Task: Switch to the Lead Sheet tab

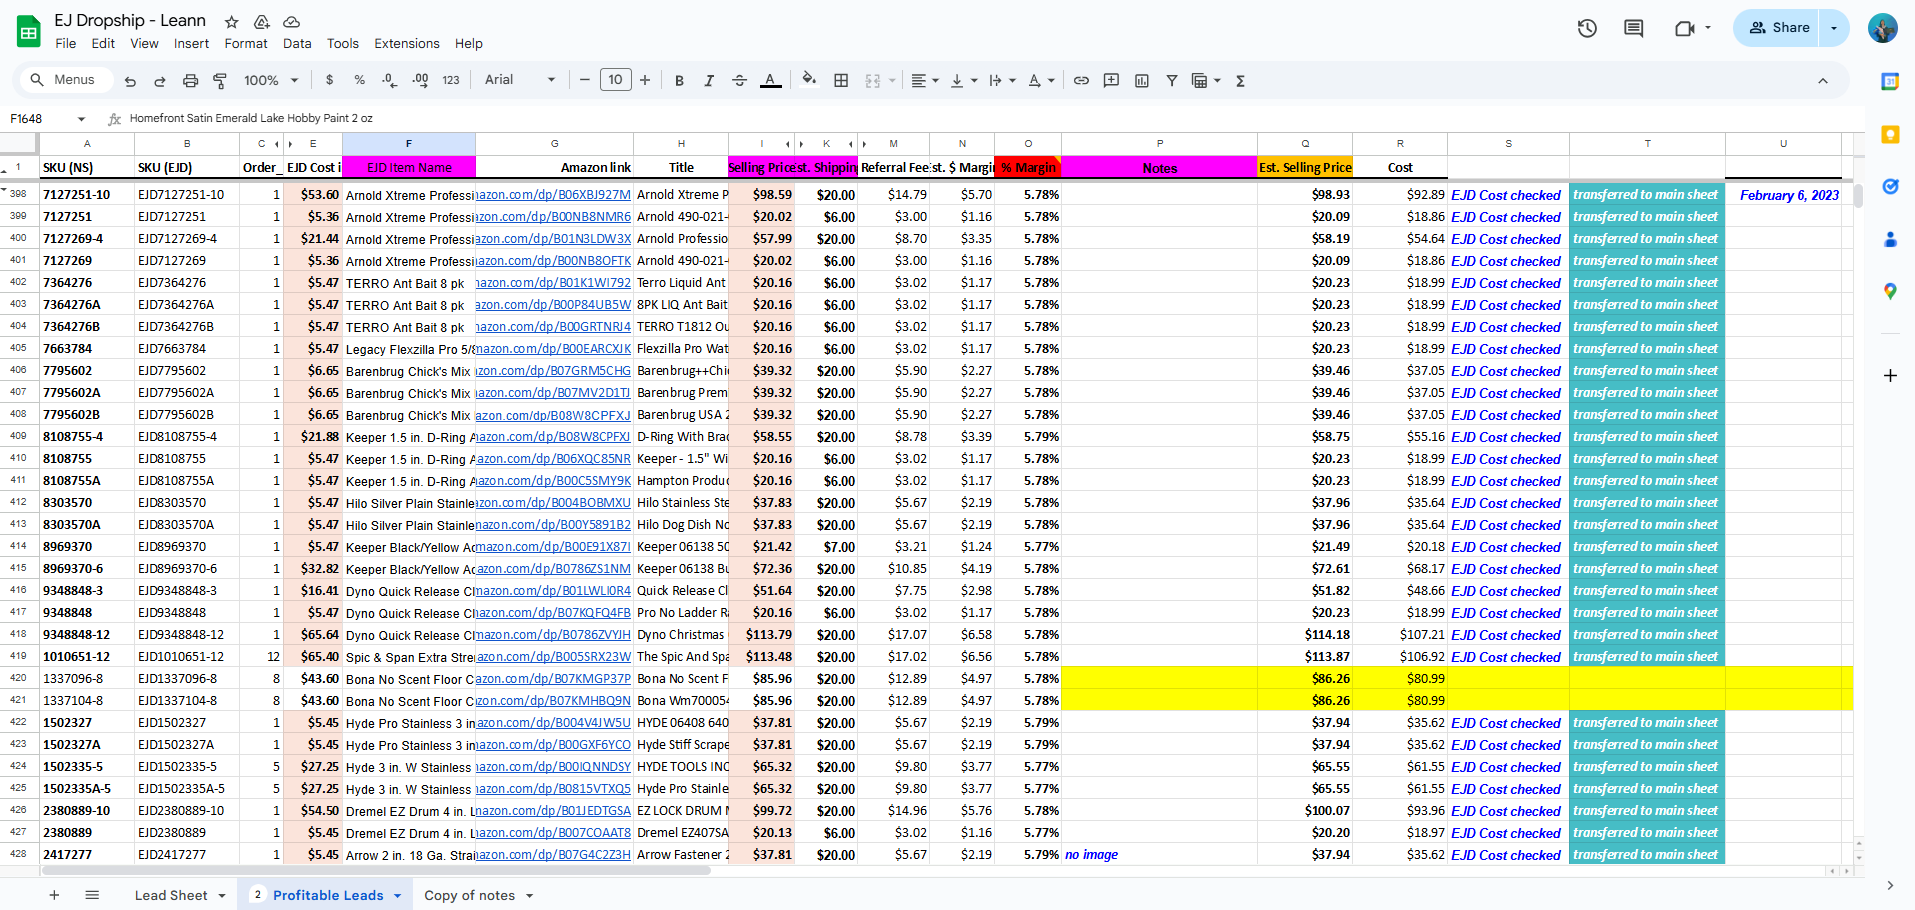Action: tap(171, 895)
